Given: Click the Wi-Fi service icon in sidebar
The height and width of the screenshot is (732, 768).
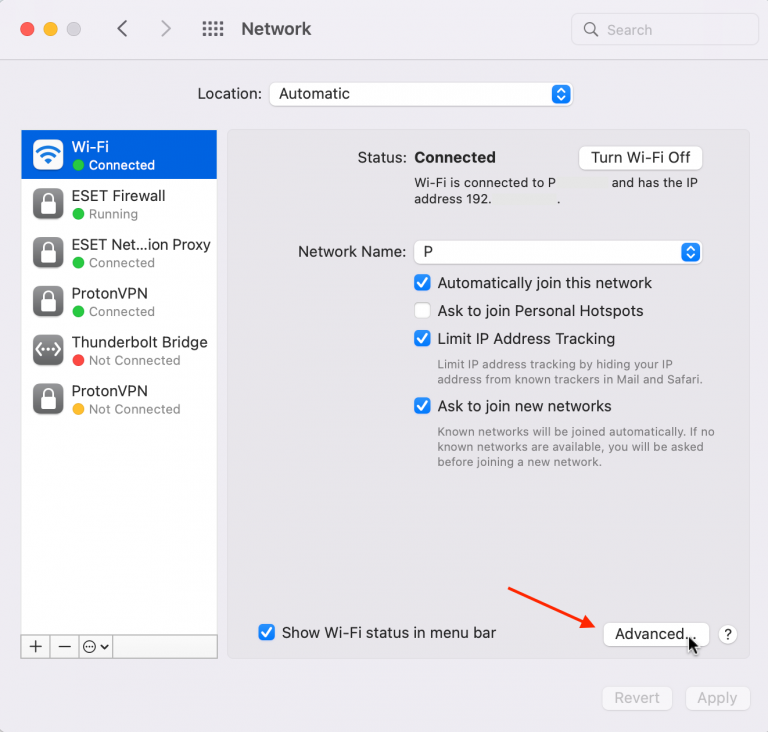Looking at the screenshot, I should pyautogui.click(x=48, y=154).
